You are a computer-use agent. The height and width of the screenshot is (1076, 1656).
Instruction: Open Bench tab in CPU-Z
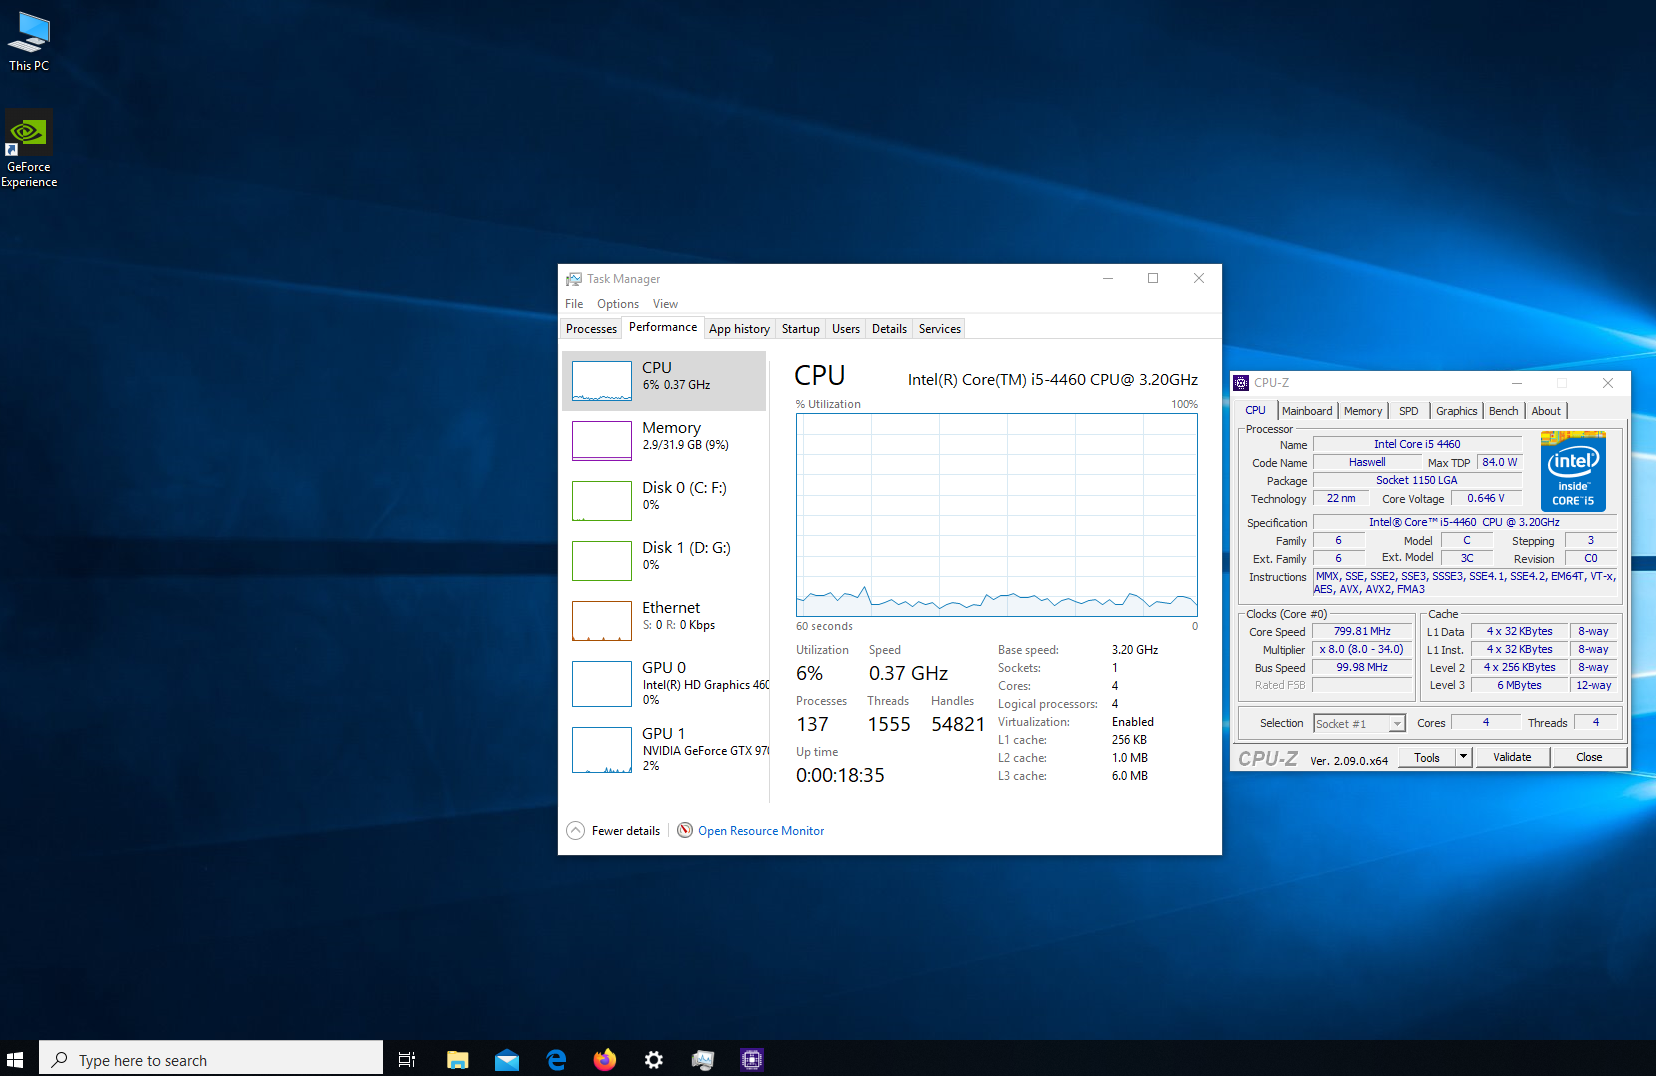click(x=1504, y=411)
